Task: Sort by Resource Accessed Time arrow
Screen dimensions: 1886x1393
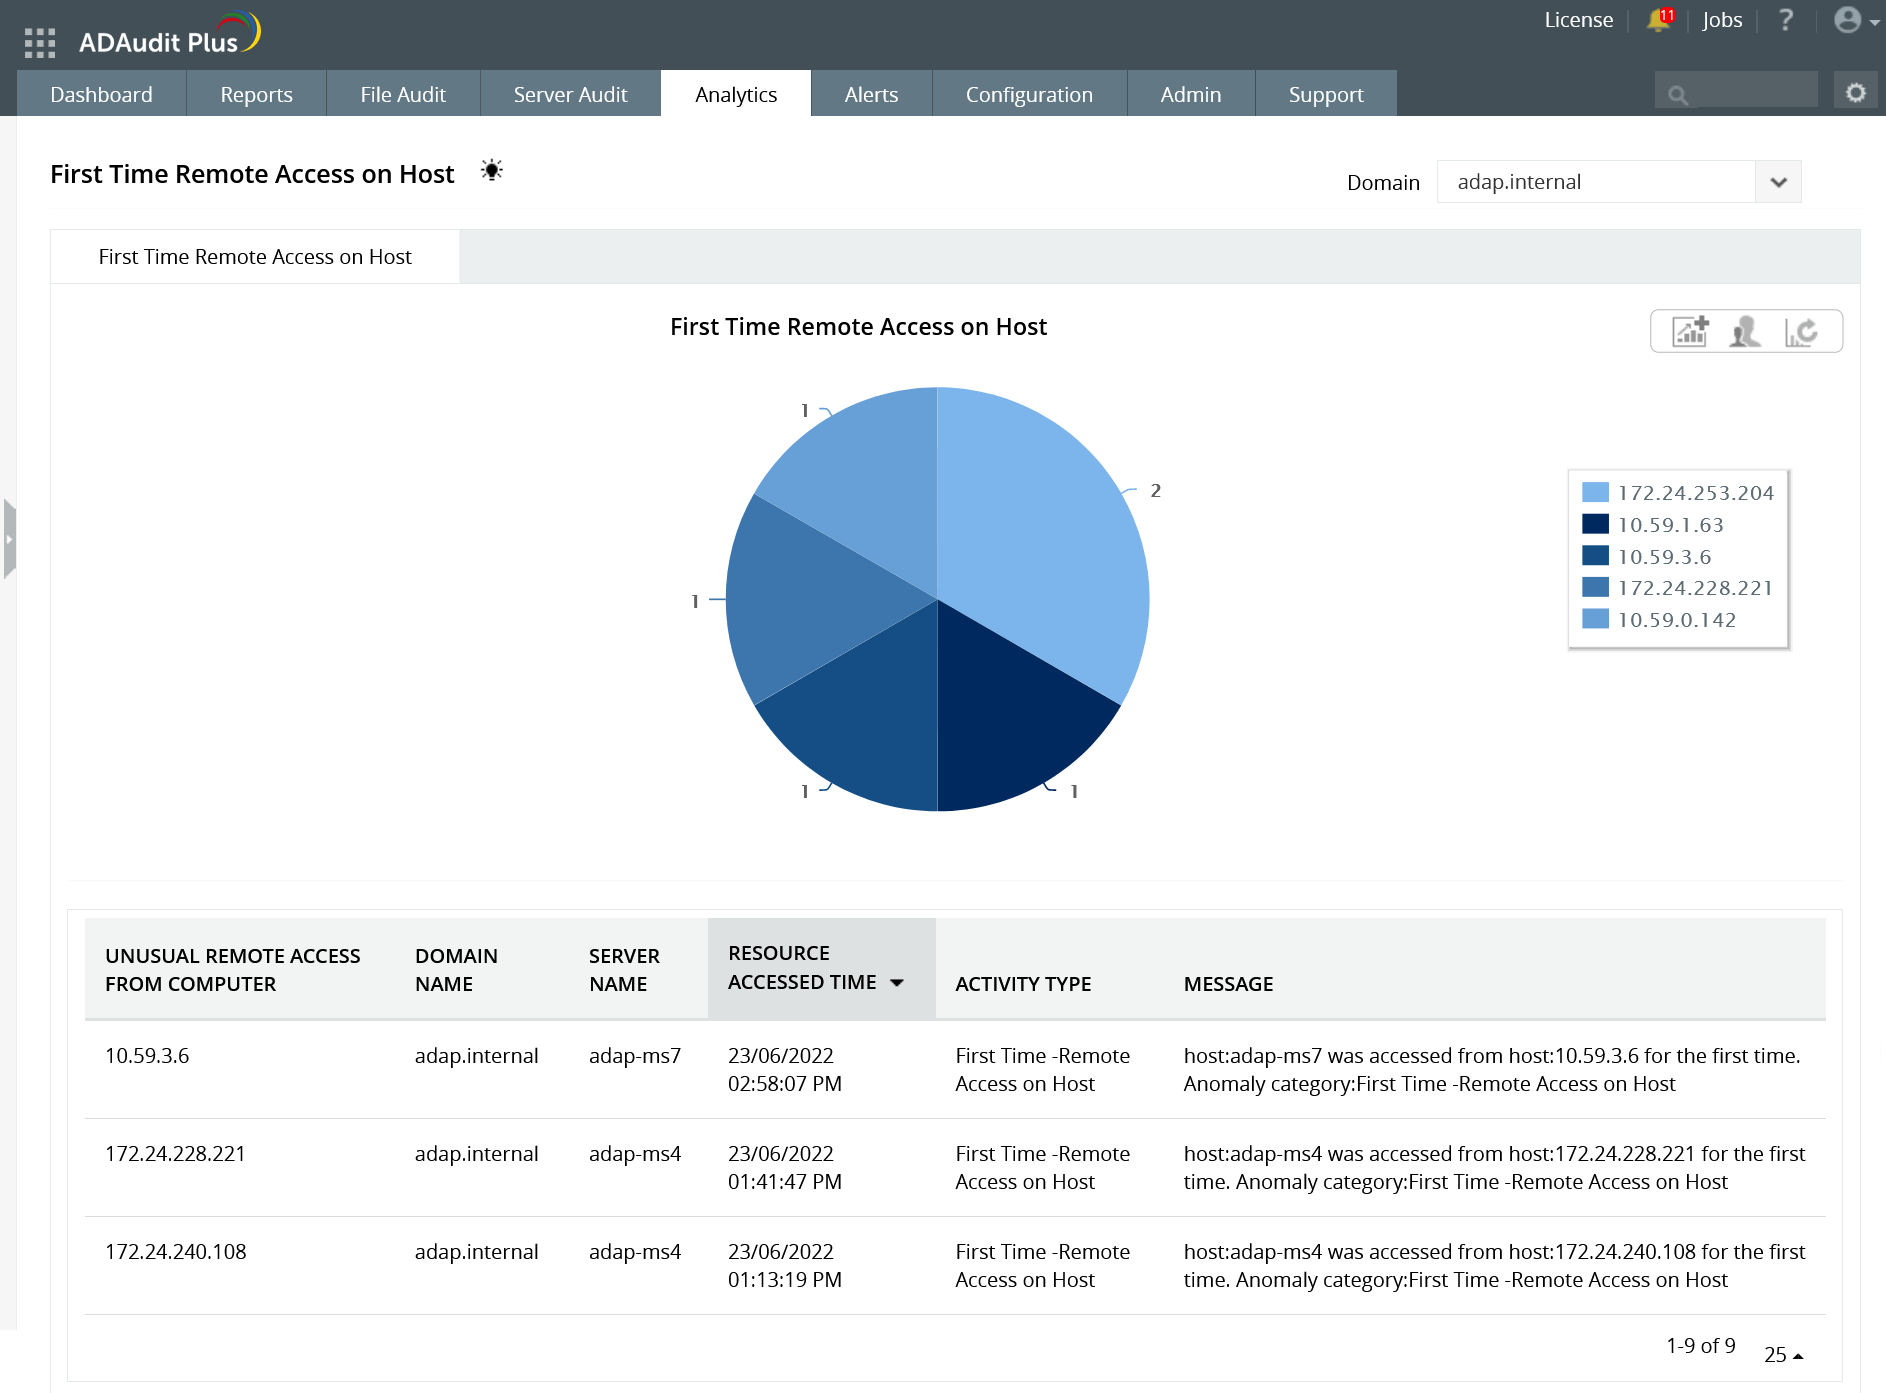Action: coord(897,983)
